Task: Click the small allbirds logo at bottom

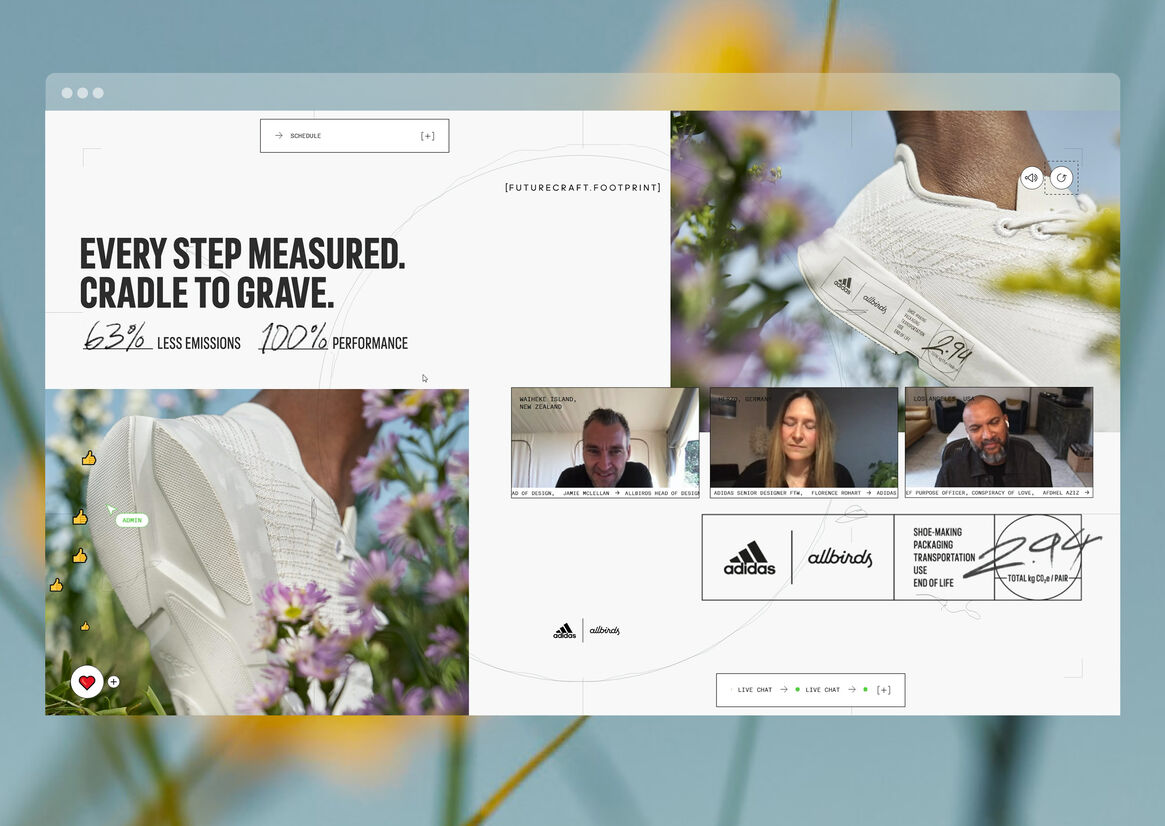Action: point(604,631)
